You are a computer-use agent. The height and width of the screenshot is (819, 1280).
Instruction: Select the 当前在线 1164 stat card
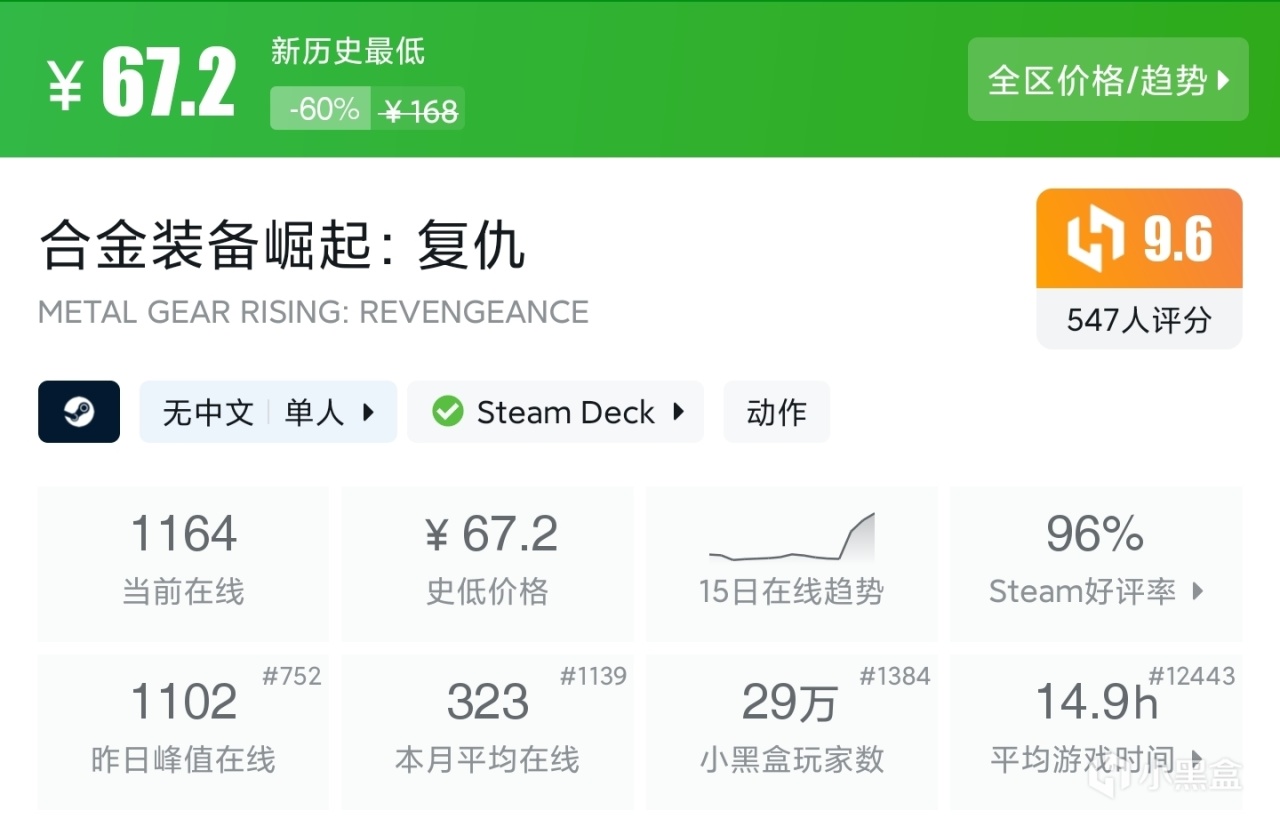pyautogui.click(x=183, y=563)
